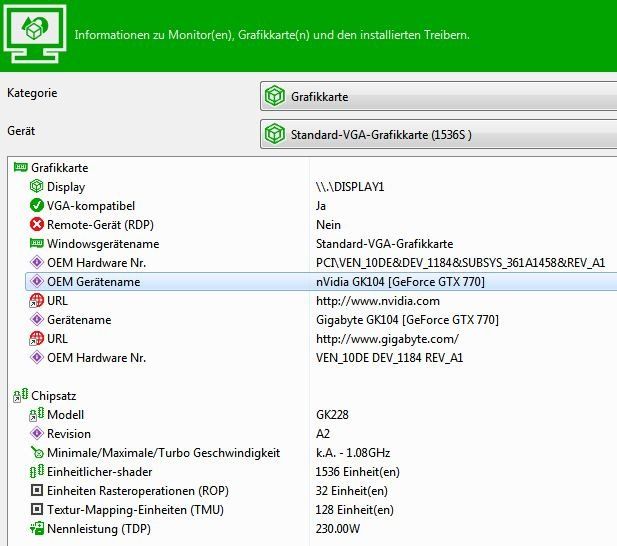Viewport: 617px width, 546px height.
Task: Click the value 1536 Einheit(en)
Action: click(x=358, y=472)
